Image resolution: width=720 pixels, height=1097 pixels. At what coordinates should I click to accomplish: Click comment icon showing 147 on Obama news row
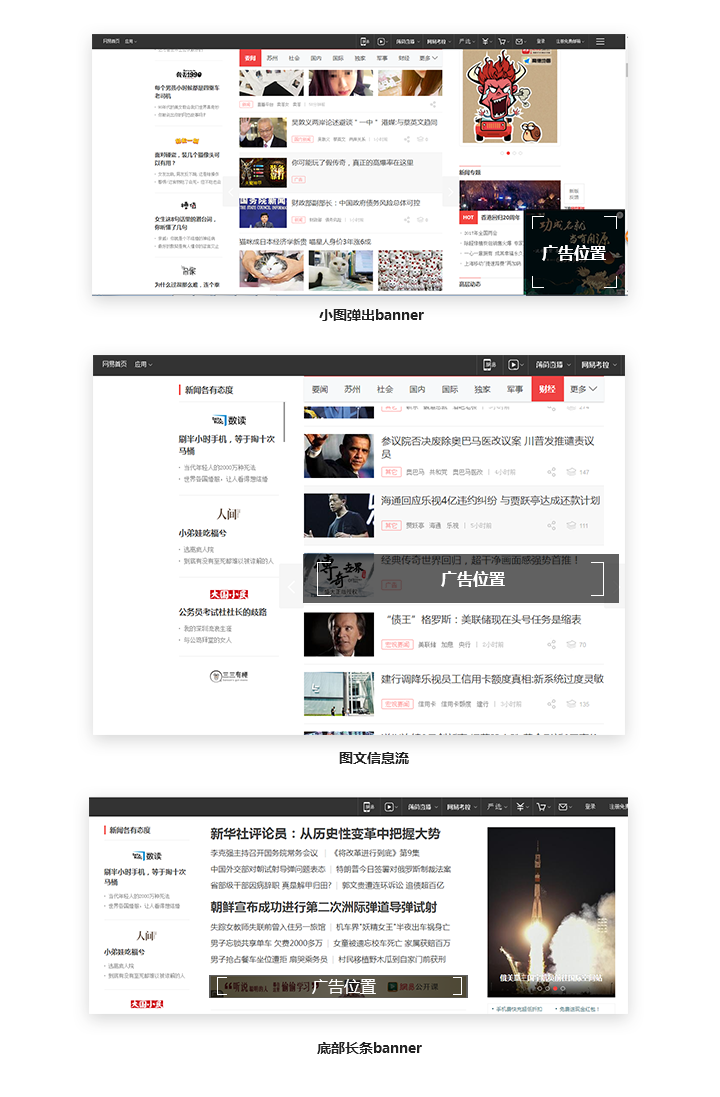point(571,472)
